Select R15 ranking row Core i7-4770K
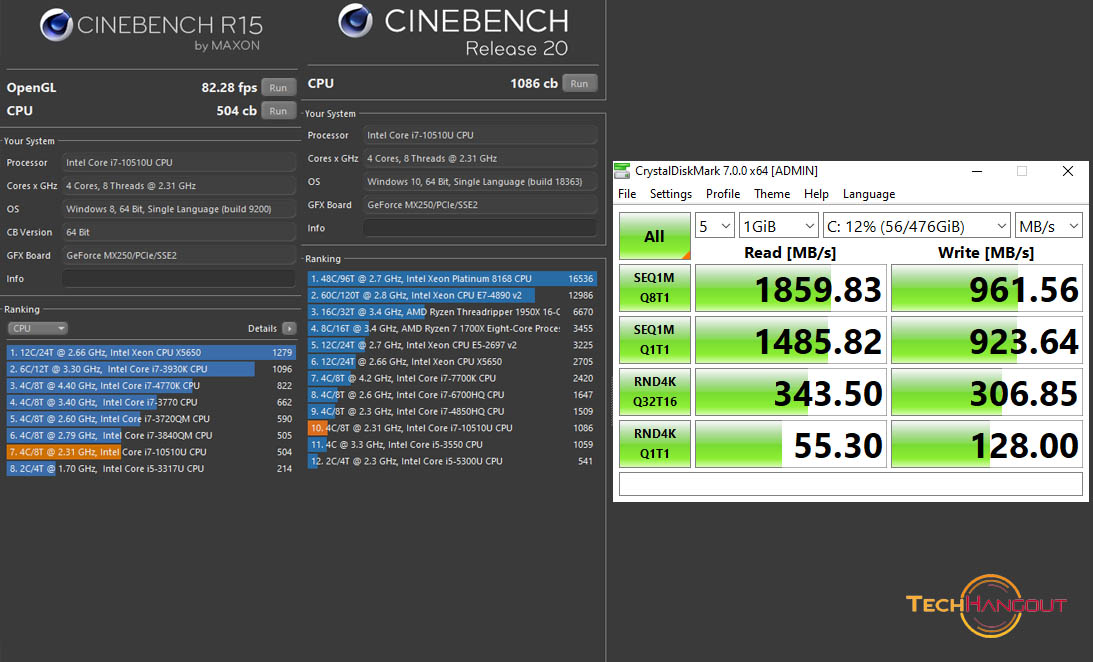 click(151, 385)
